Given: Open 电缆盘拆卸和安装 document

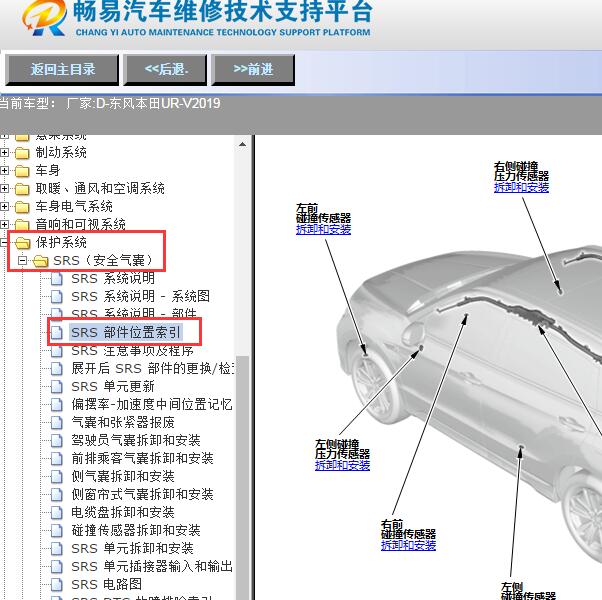Looking at the screenshot, I should (123, 512).
